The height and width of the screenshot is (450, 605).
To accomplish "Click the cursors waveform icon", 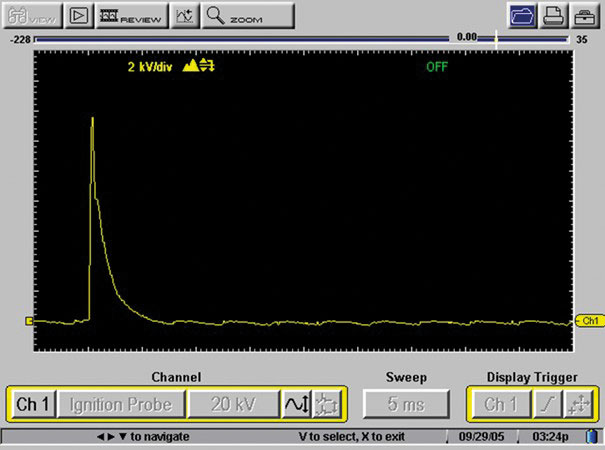I will pos(185,16).
